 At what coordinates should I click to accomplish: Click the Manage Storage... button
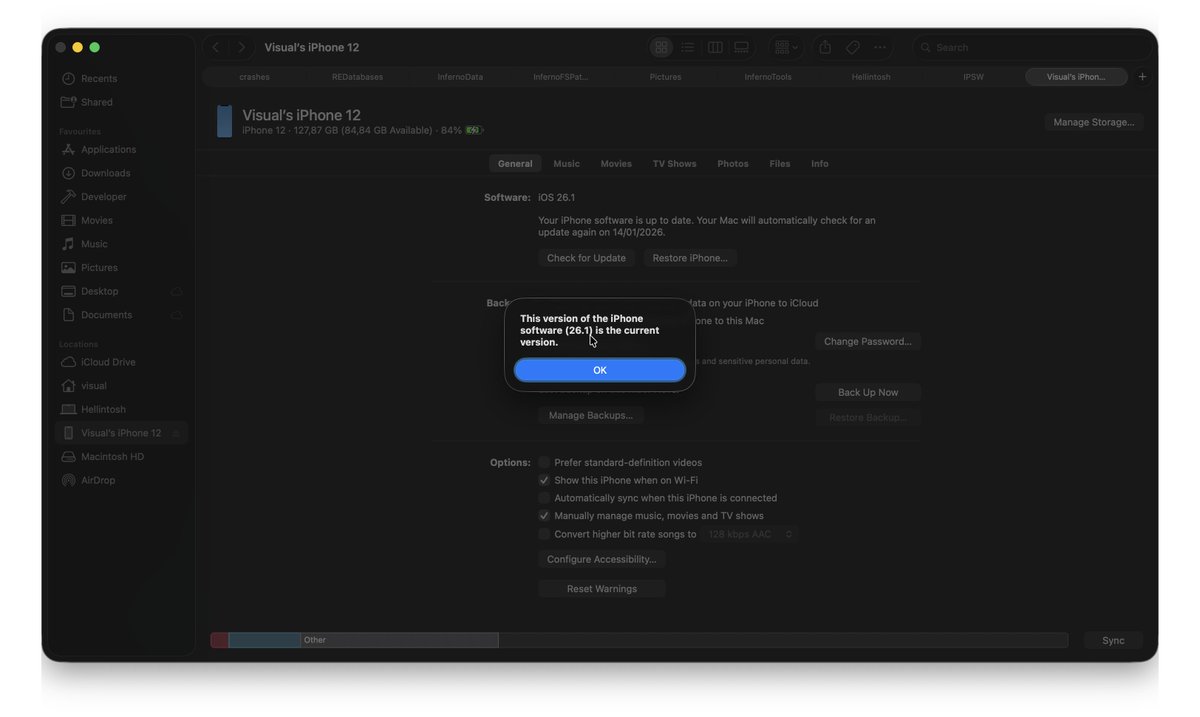pyautogui.click(x=1094, y=122)
